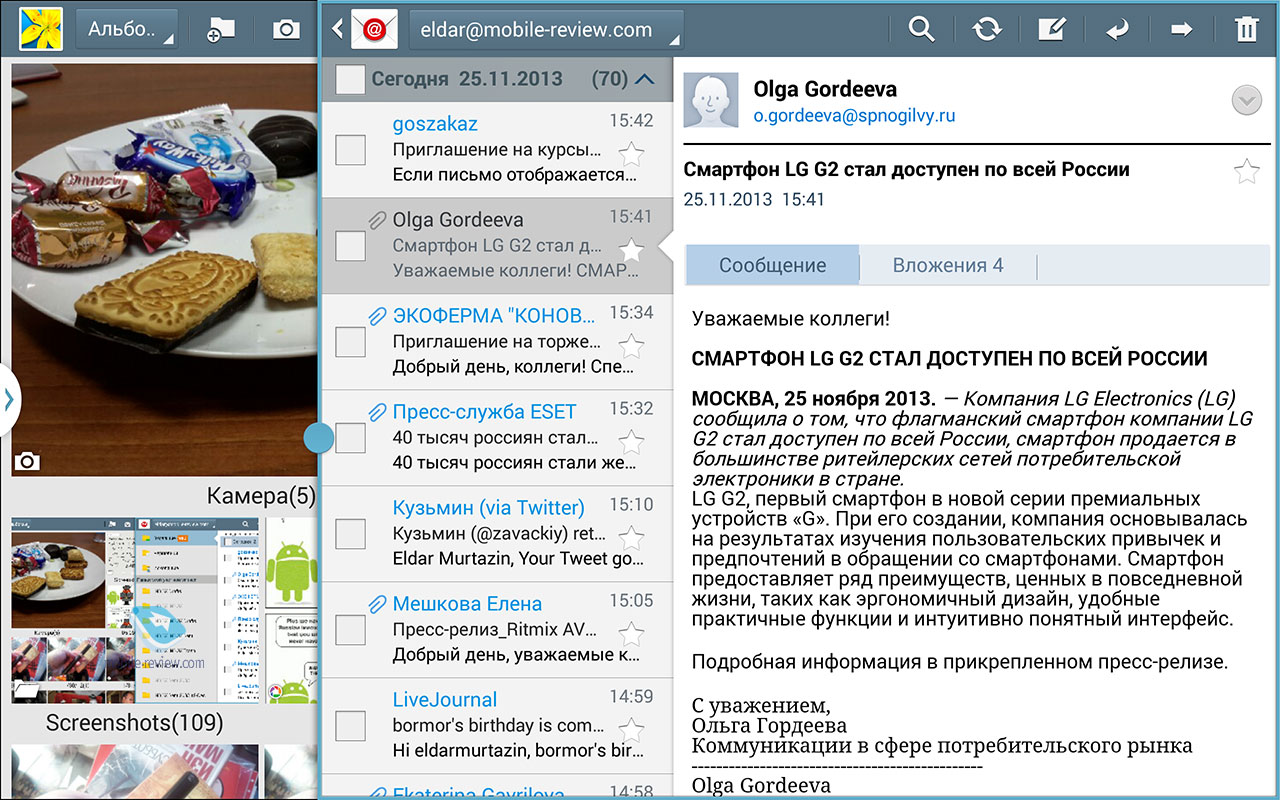Tap Olga Gordeeva's contact avatar
The width and height of the screenshot is (1280, 800).
point(711,100)
